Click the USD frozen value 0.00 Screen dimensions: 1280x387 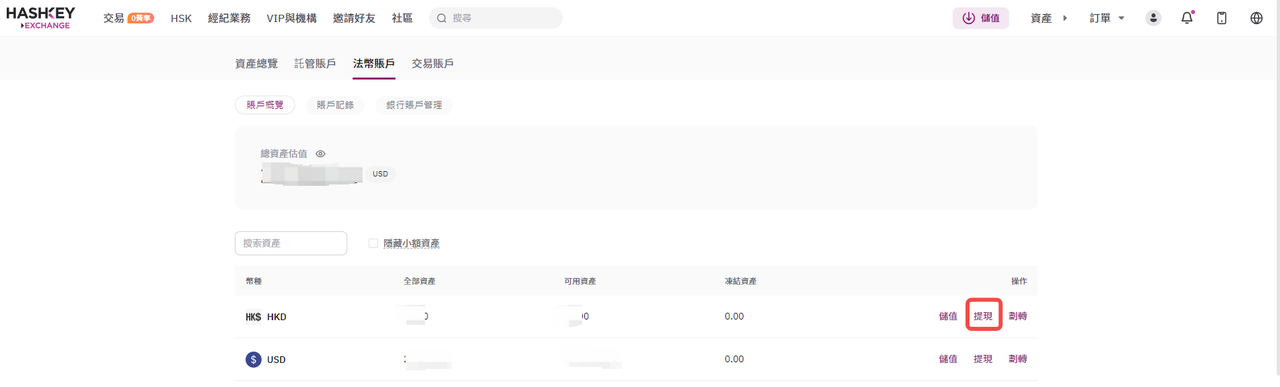point(735,359)
